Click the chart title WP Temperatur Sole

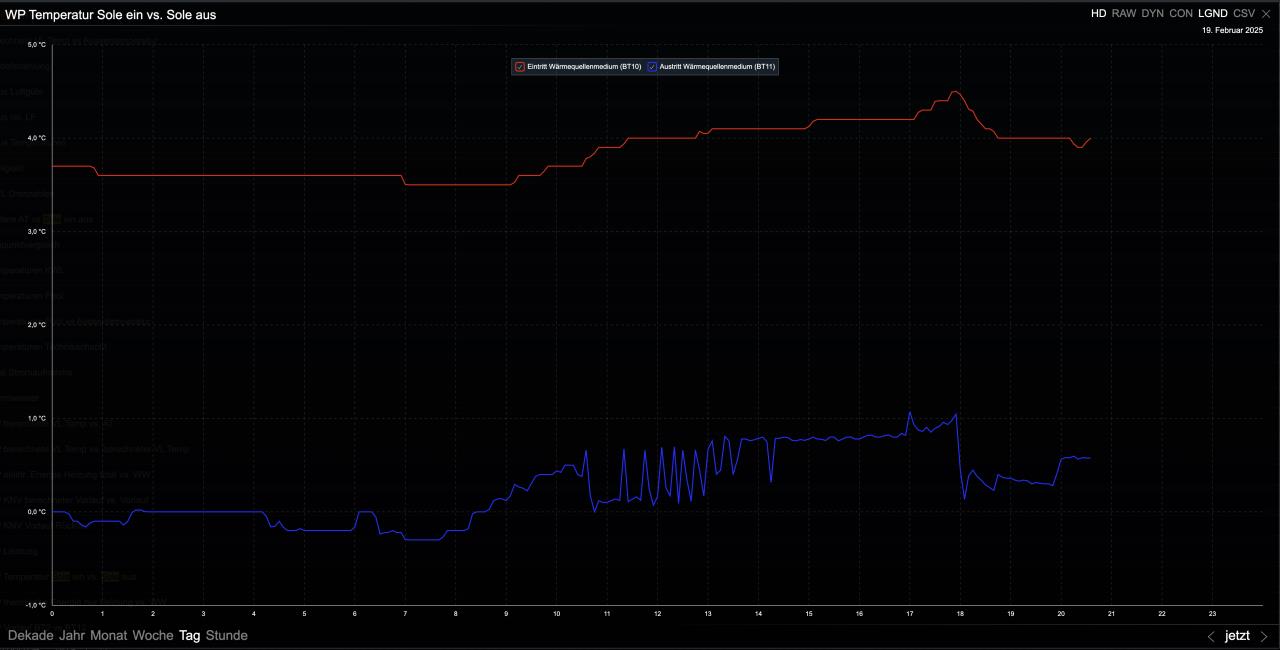110,15
